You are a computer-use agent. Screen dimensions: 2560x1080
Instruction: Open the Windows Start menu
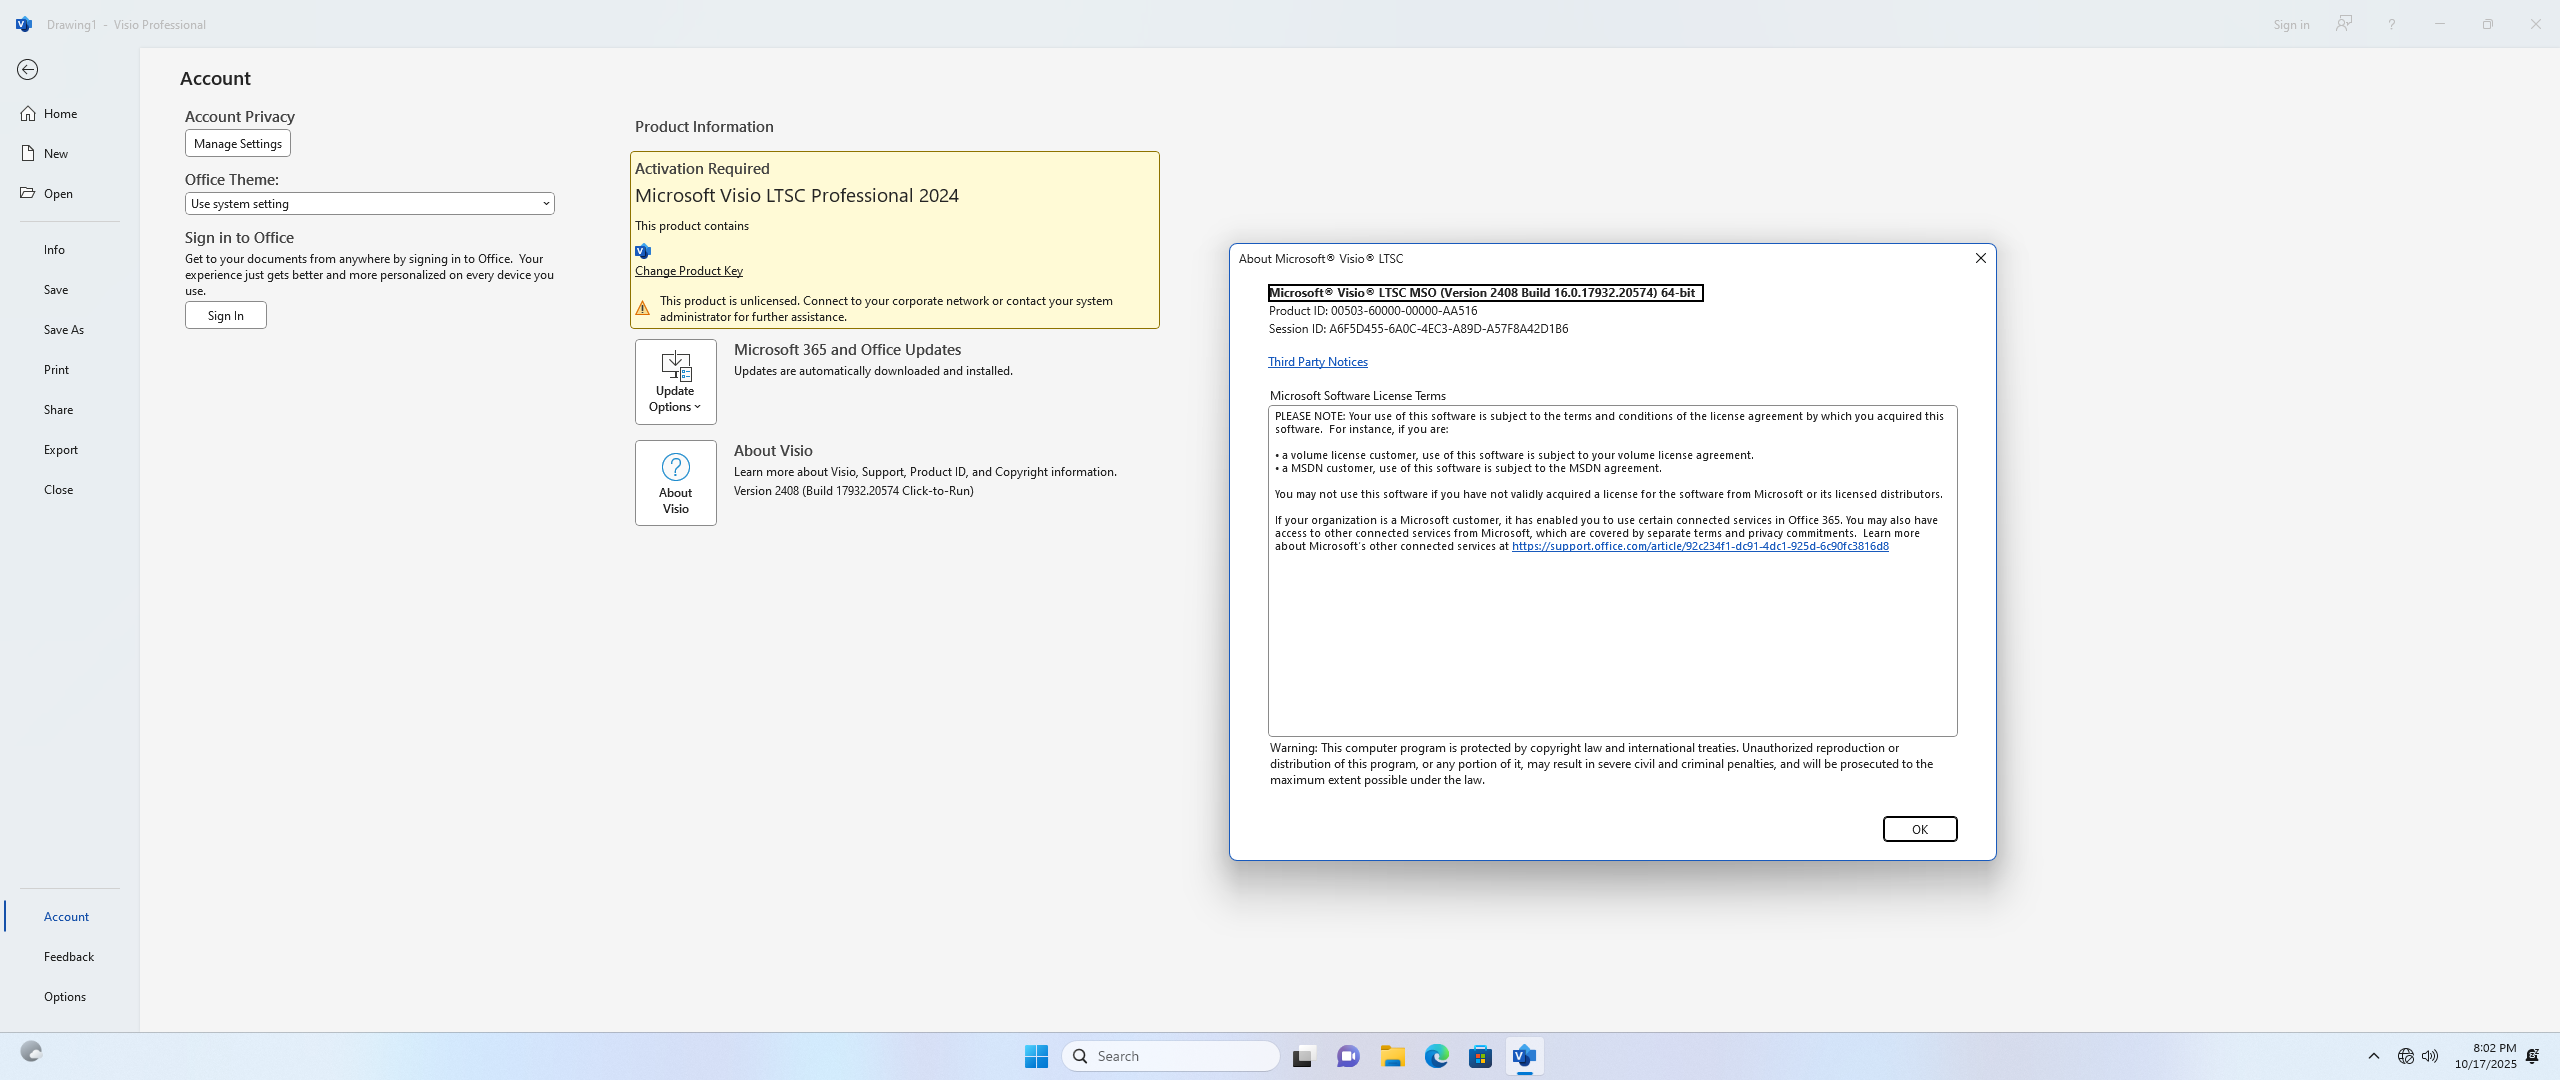(1036, 1056)
